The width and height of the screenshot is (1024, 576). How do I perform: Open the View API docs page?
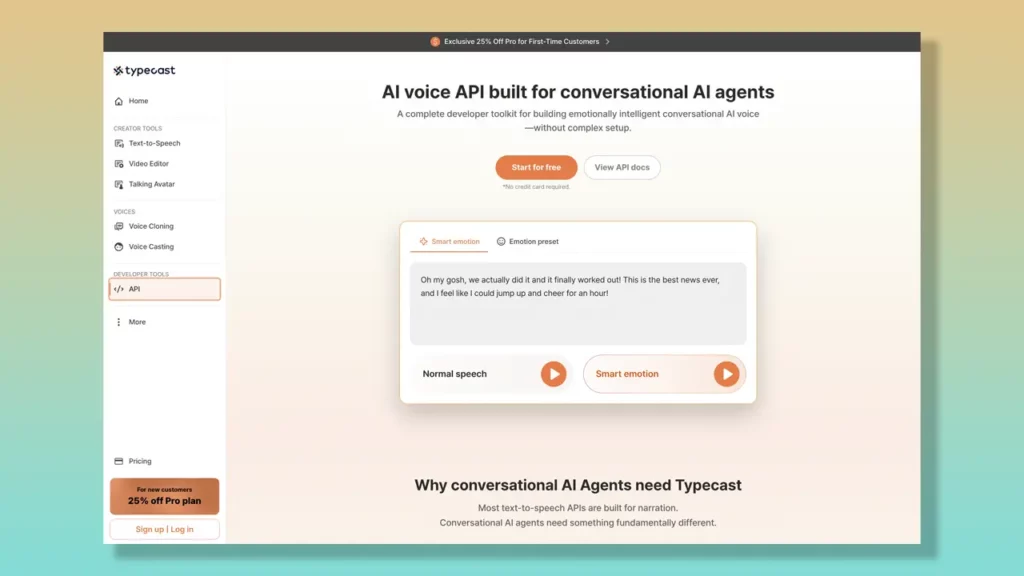622,167
